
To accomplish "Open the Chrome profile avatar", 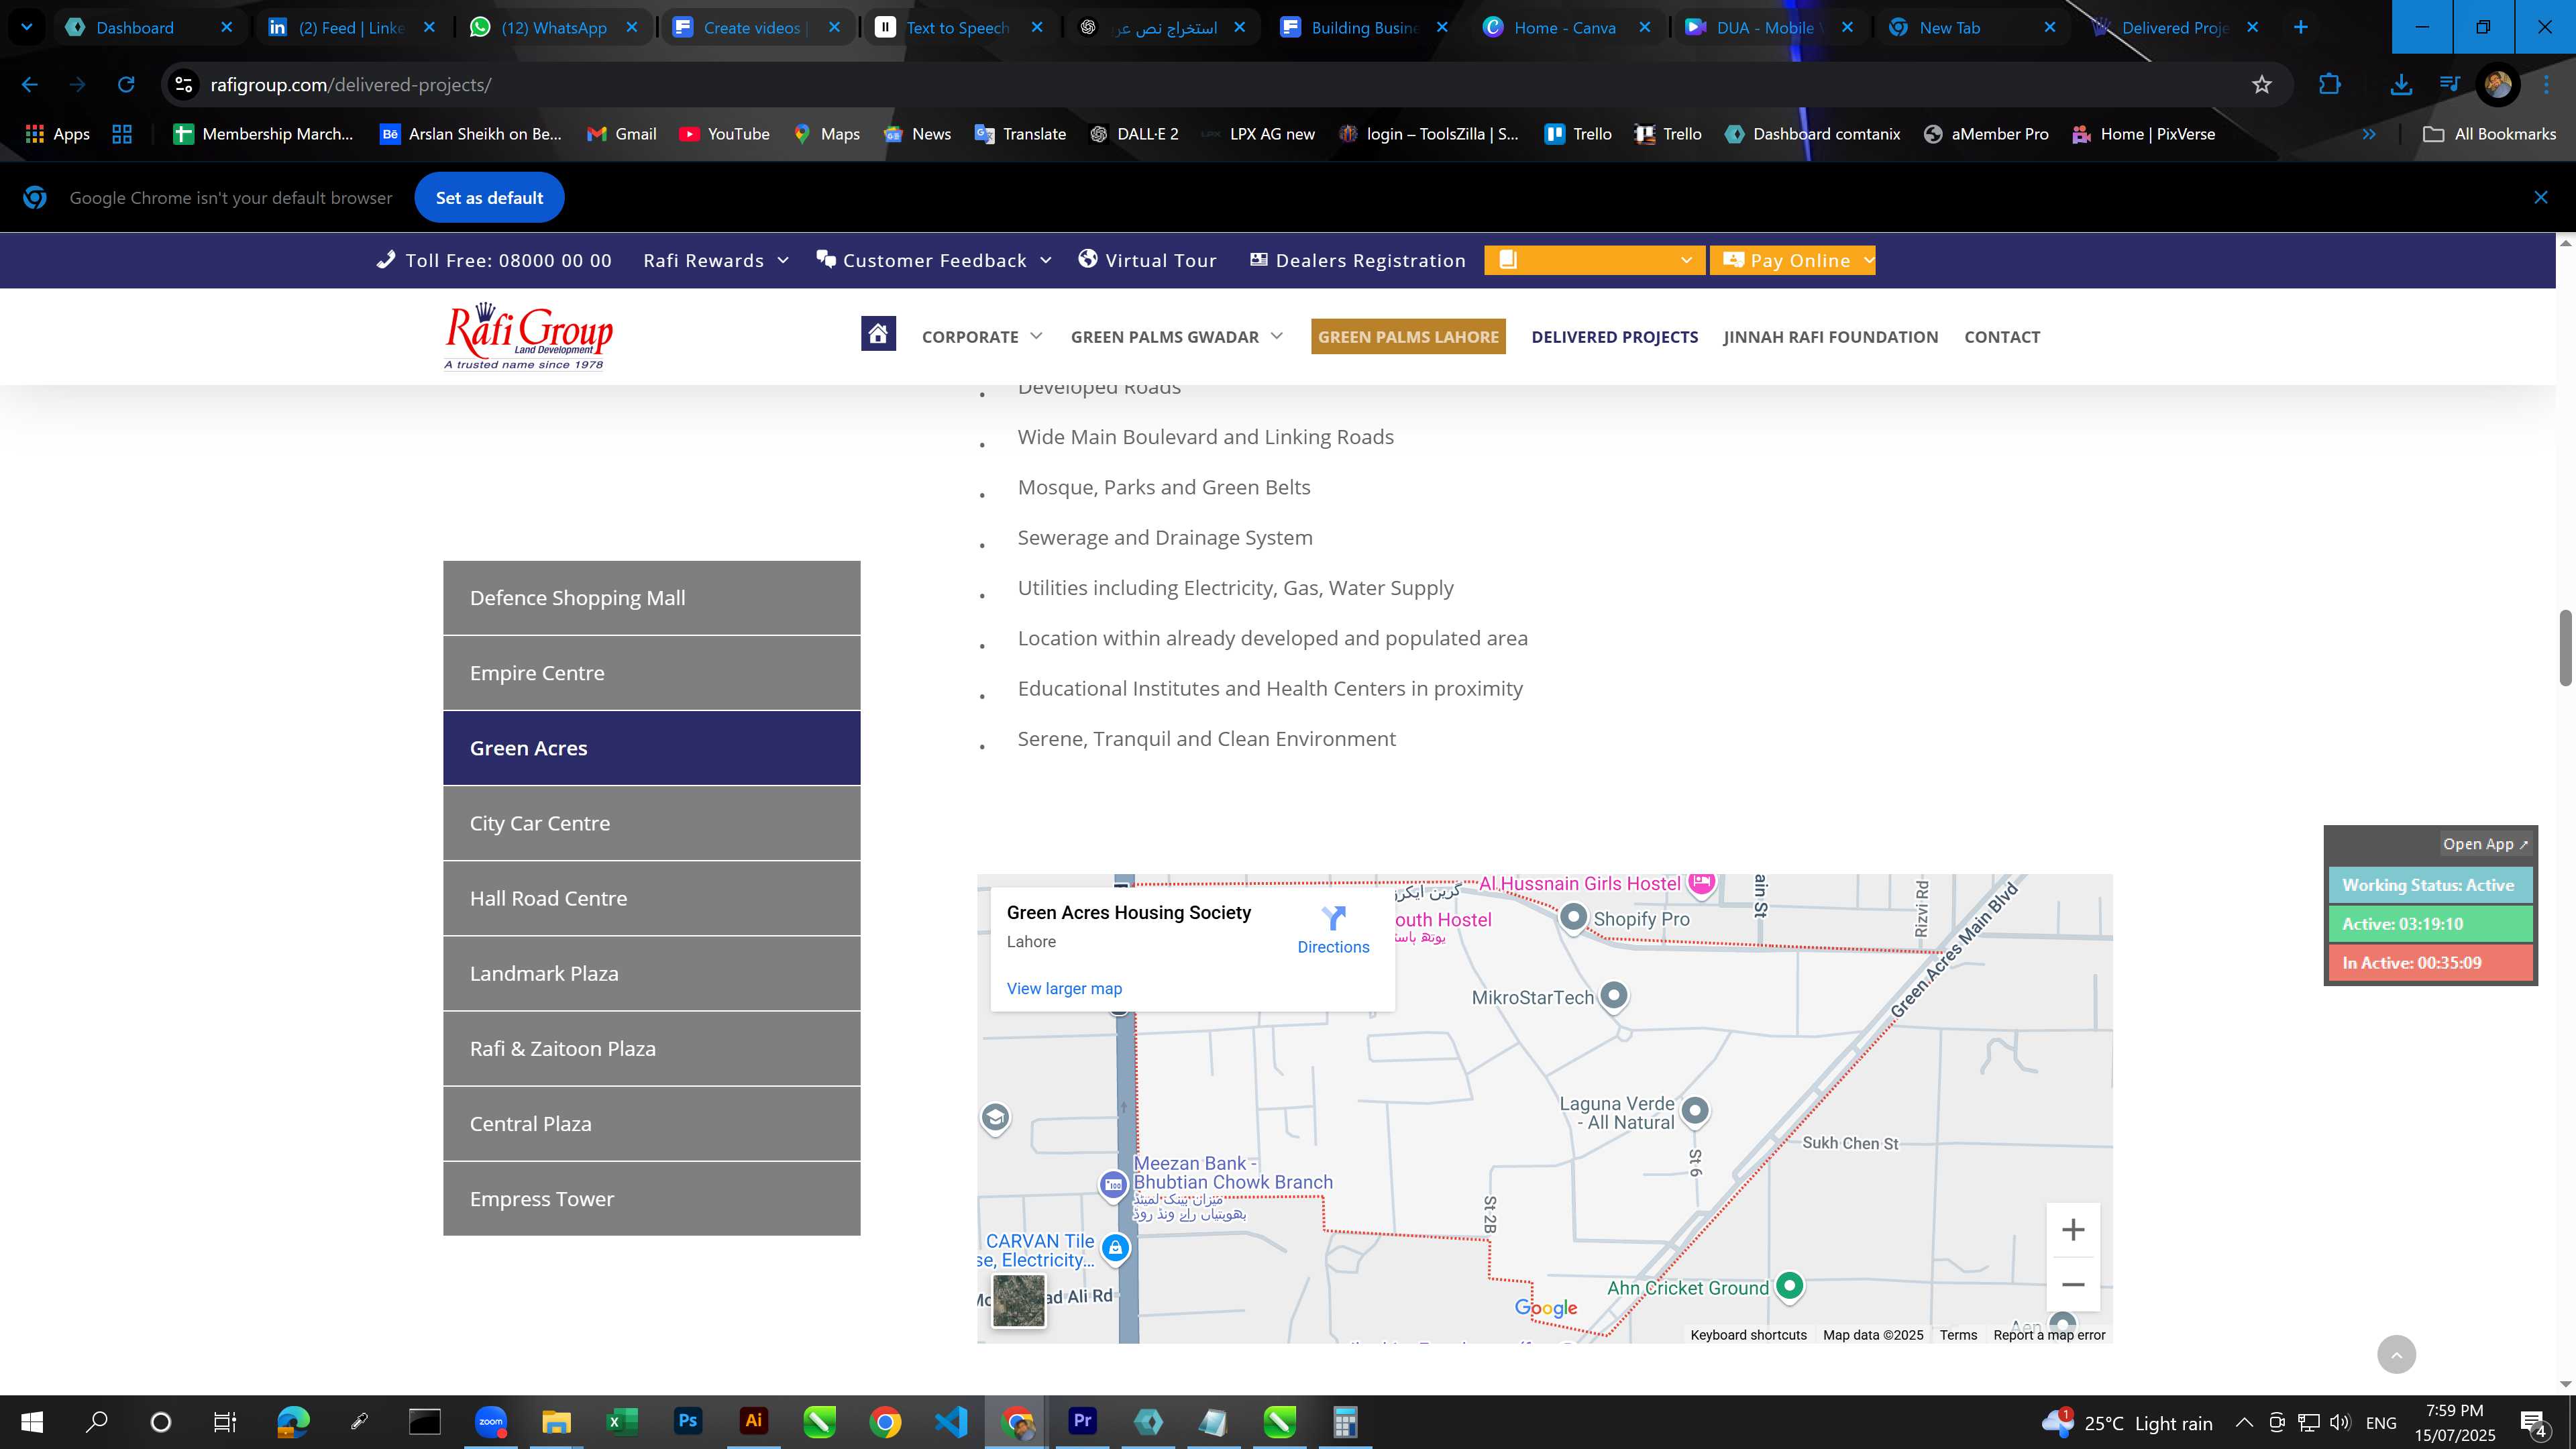I will pyautogui.click(x=2497, y=85).
